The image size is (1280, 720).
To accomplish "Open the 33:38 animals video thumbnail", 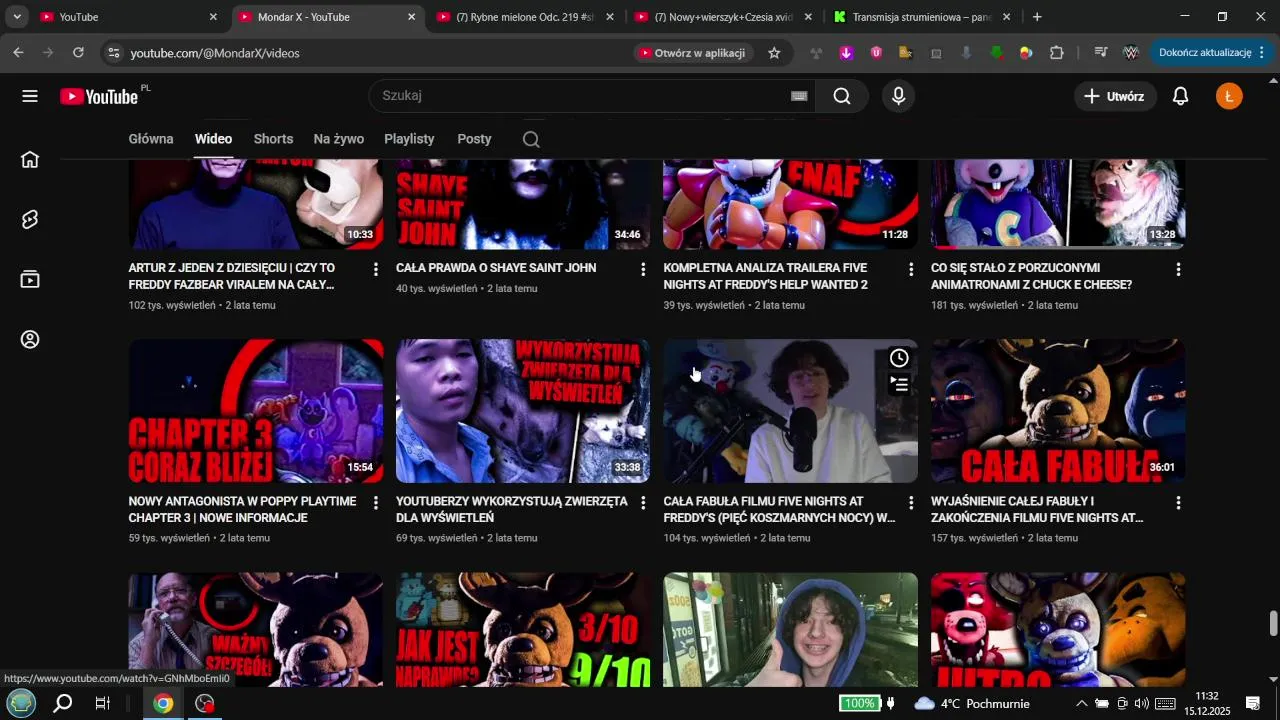I will pyautogui.click(x=523, y=412).
